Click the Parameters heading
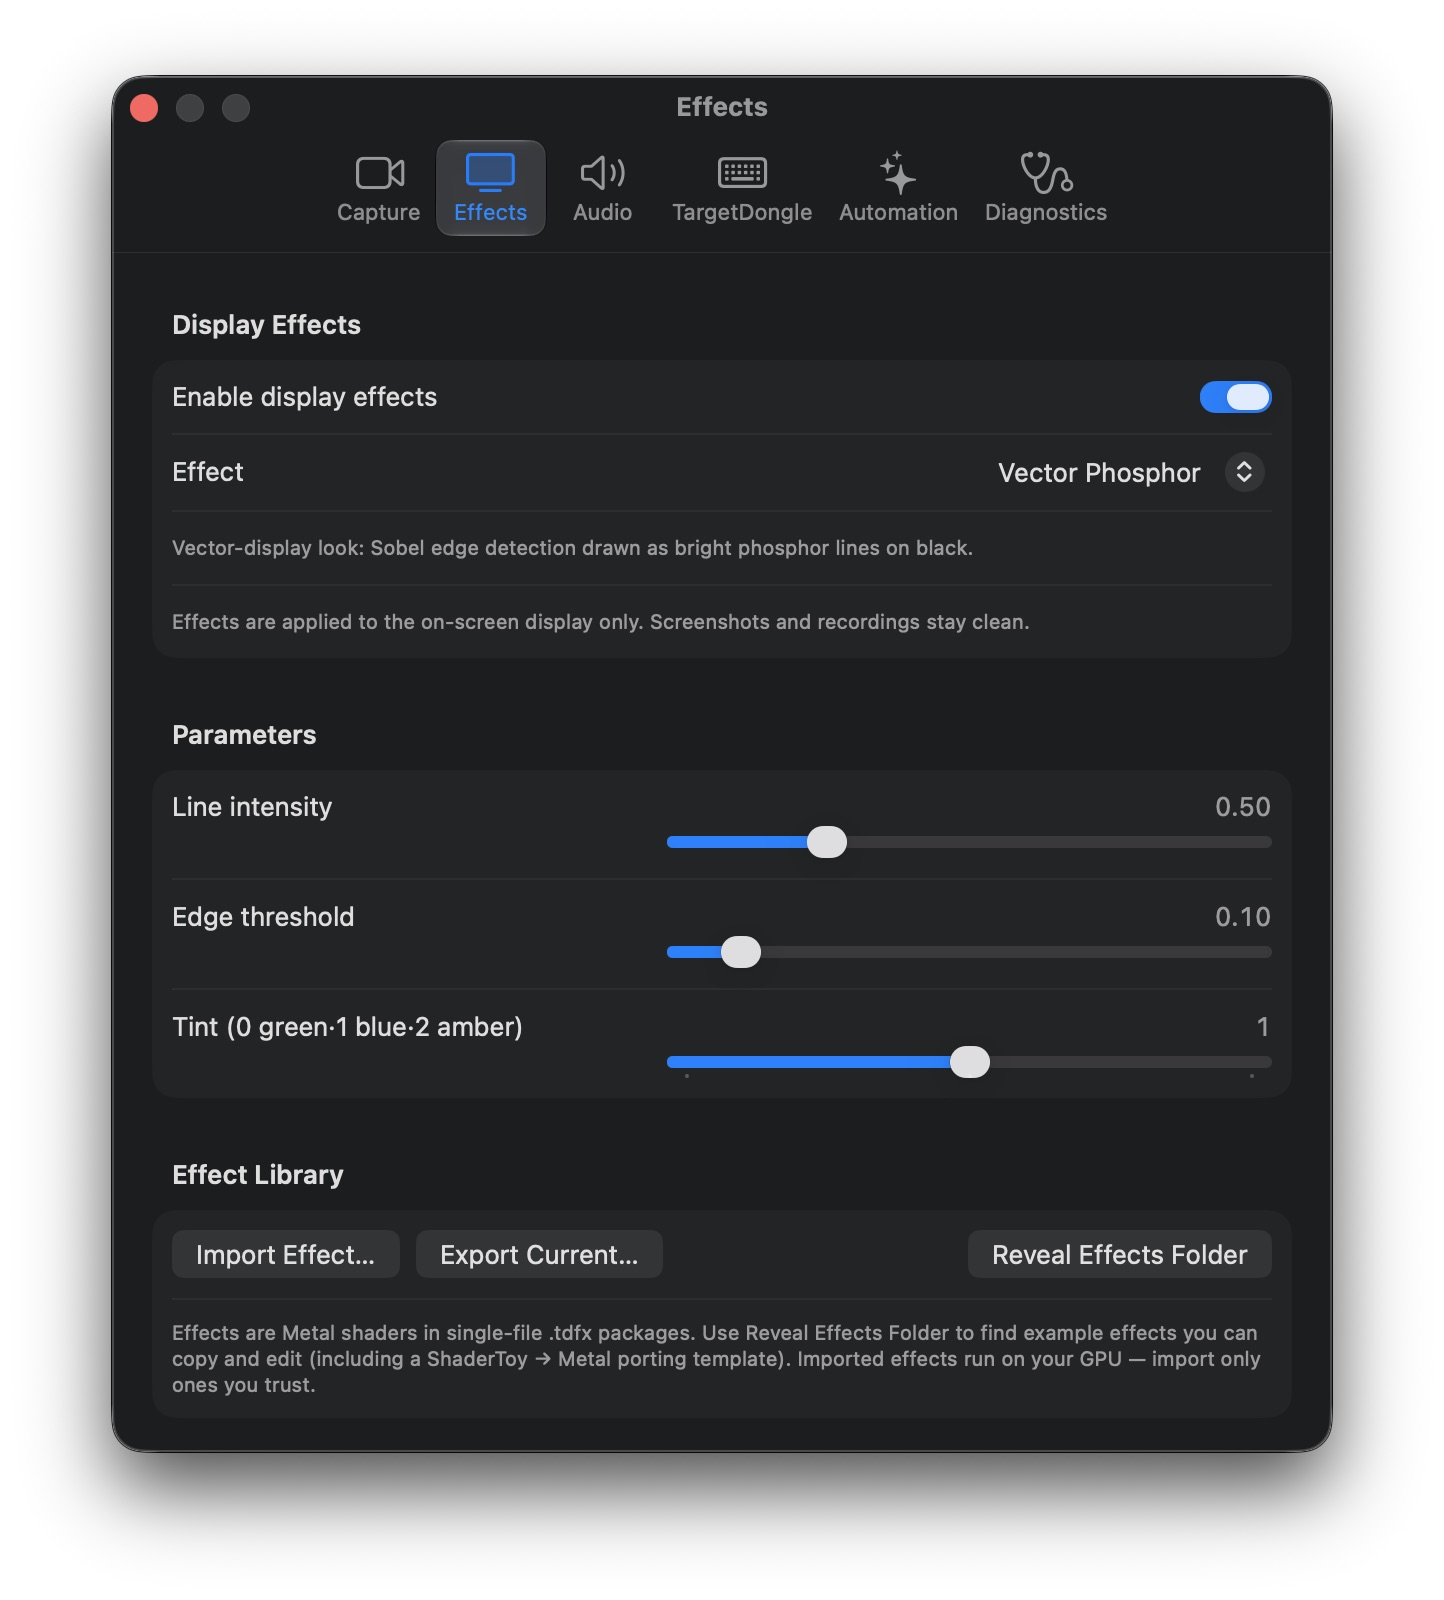Image resolution: width=1444 pixels, height=1600 pixels. coord(244,735)
